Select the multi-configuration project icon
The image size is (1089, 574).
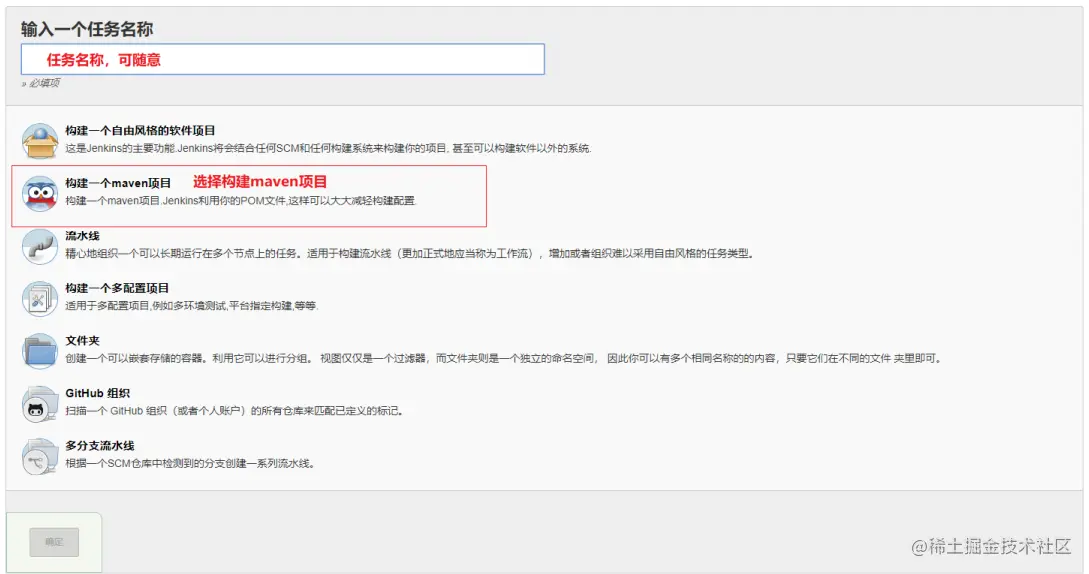click(x=40, y=299)
